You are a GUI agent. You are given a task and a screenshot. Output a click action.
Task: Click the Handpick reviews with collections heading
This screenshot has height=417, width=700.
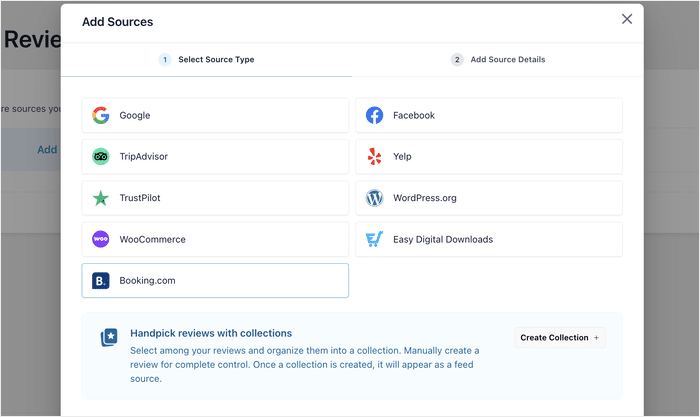click(211, 333)
